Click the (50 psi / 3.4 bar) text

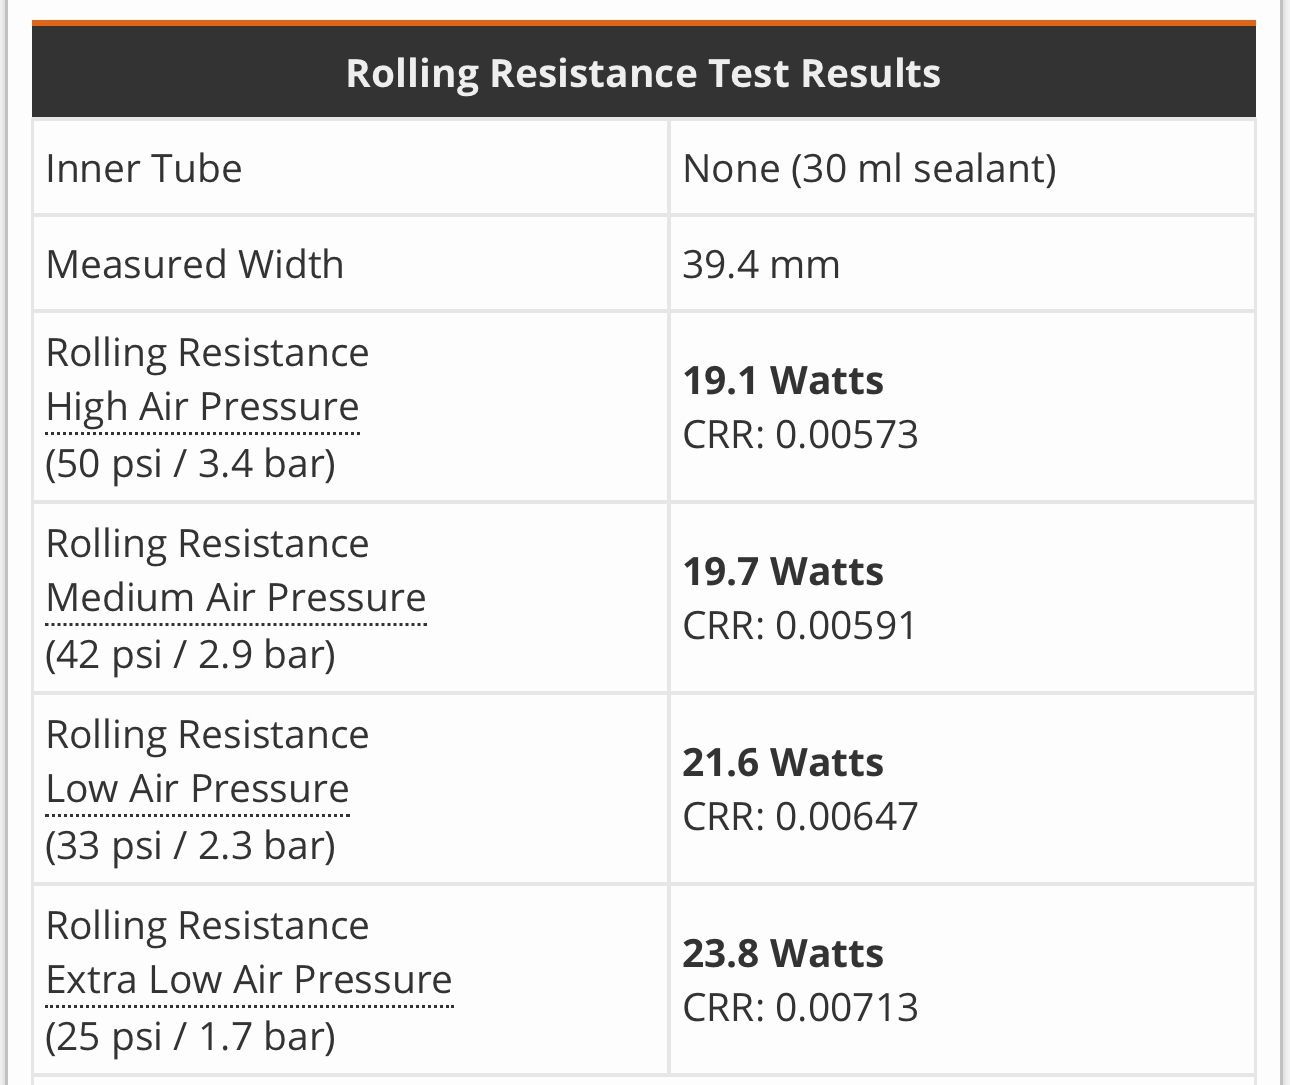tap(190, 464)
